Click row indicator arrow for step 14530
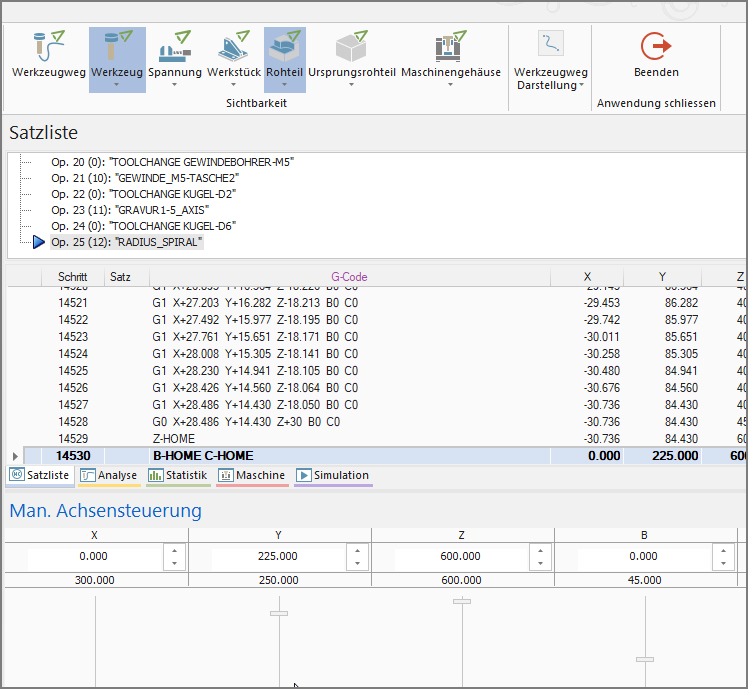 tap(15, 456)
